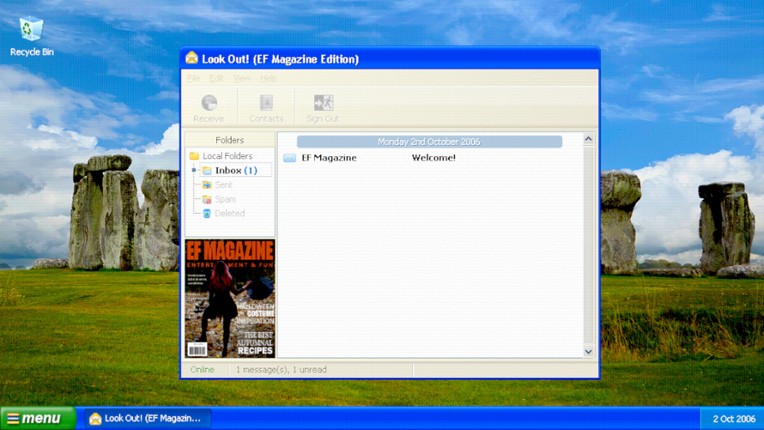Click the Receive mail toolbar icon

click(209, 106)
